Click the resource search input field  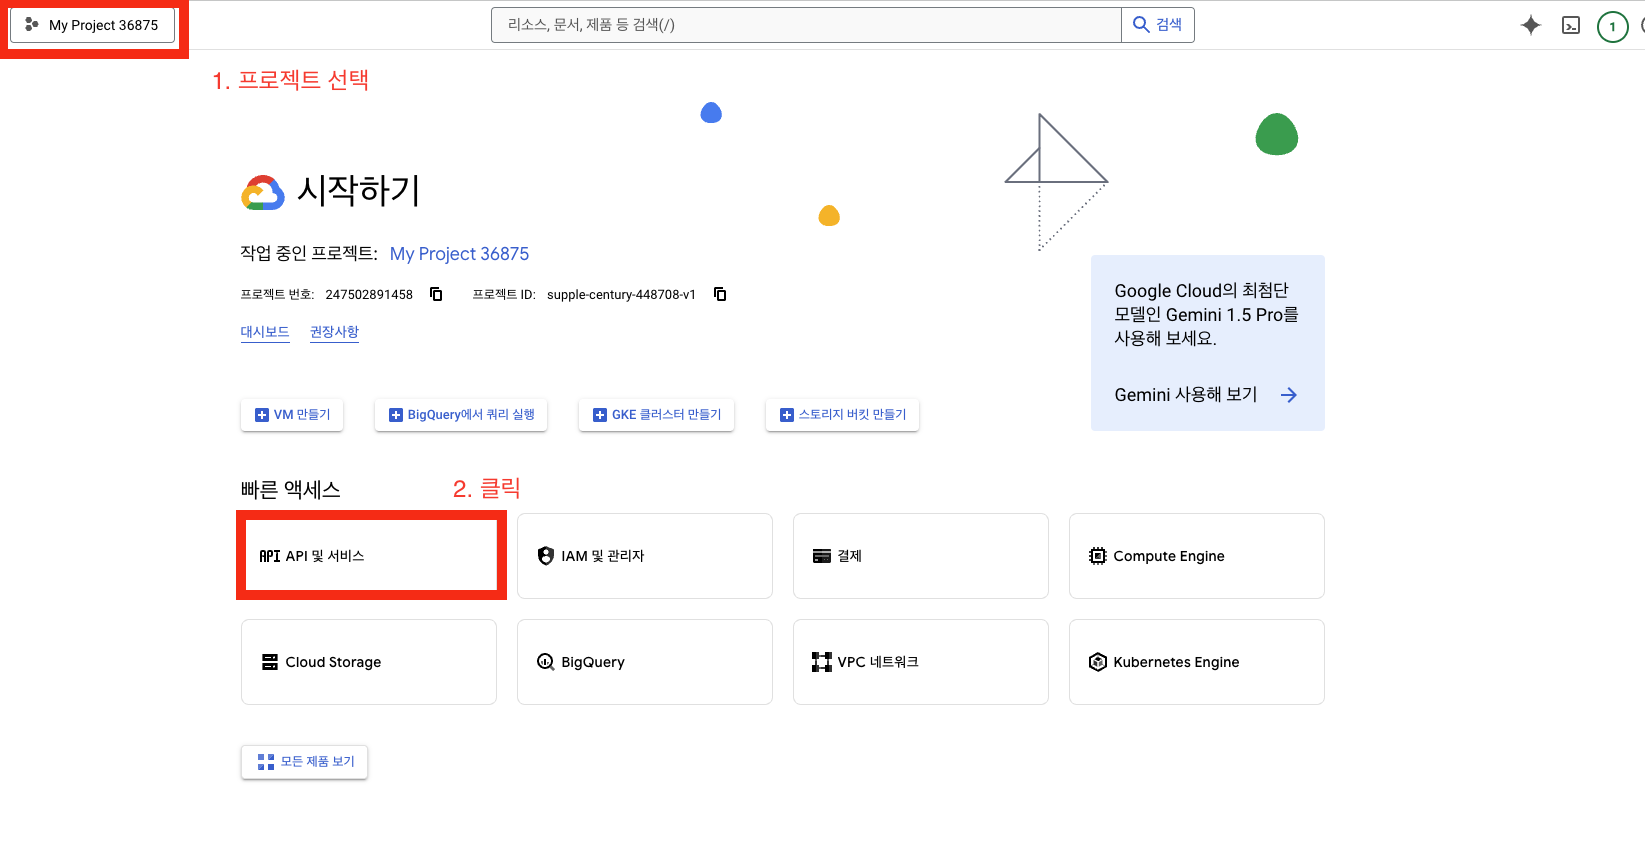tap(805, 25)
